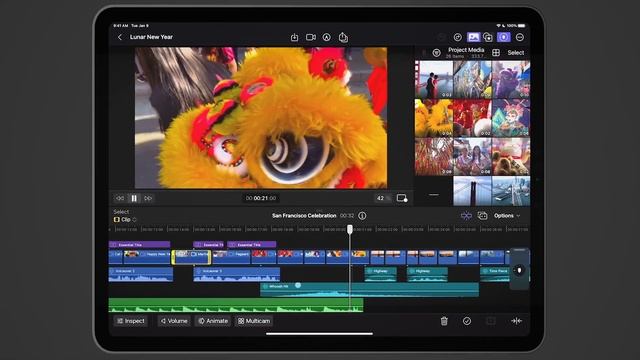Tap the jog wheel control
Viewport: 640px width, 360px height.
(x=519, y=270)
